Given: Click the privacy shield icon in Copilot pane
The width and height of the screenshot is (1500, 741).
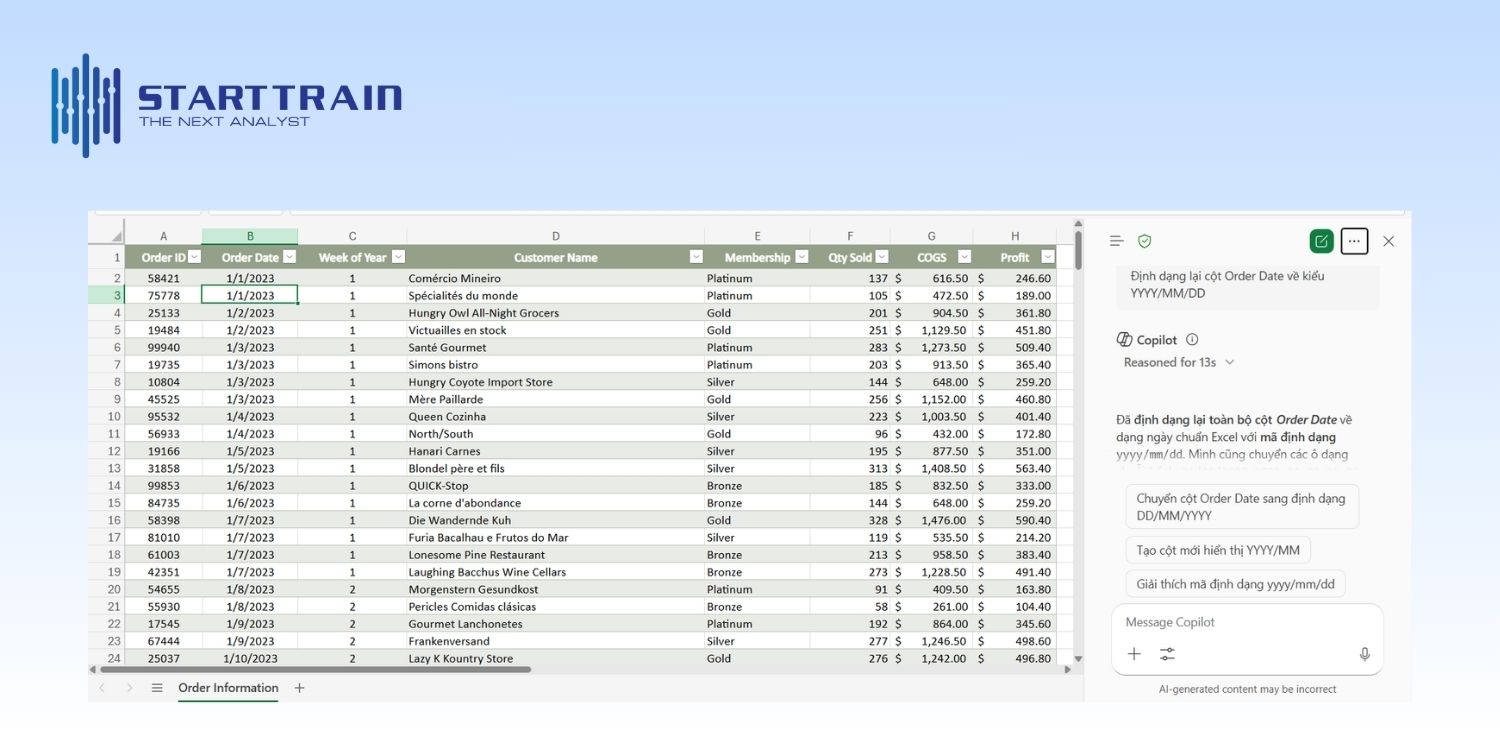Looking at the screenshot, I should coord(1144,240).
